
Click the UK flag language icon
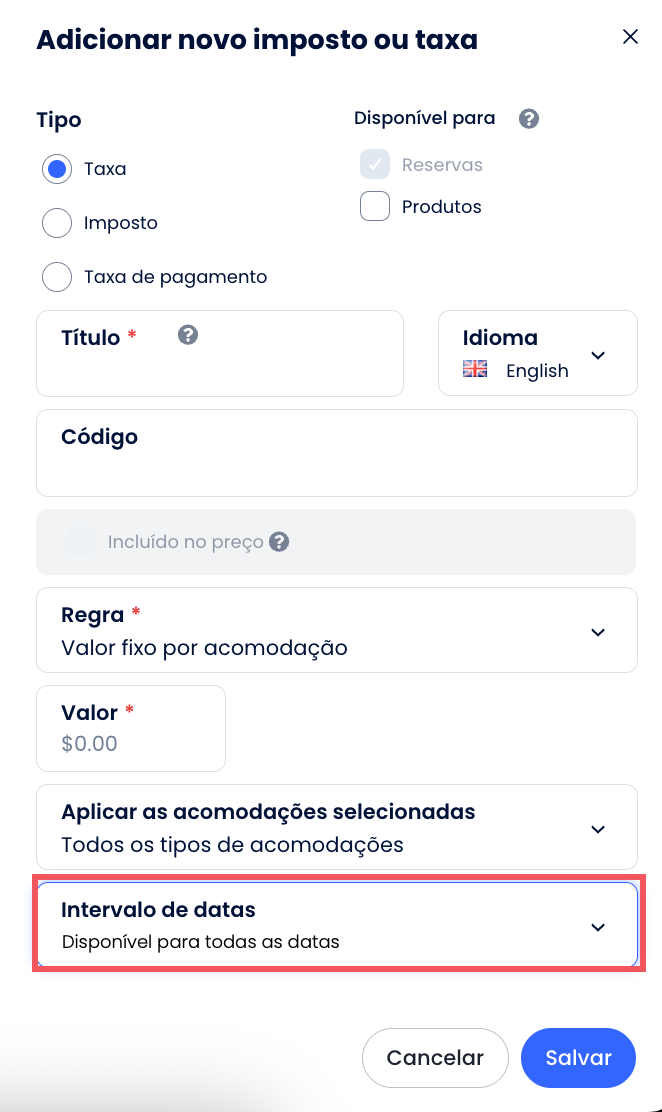tap(475, 369)
